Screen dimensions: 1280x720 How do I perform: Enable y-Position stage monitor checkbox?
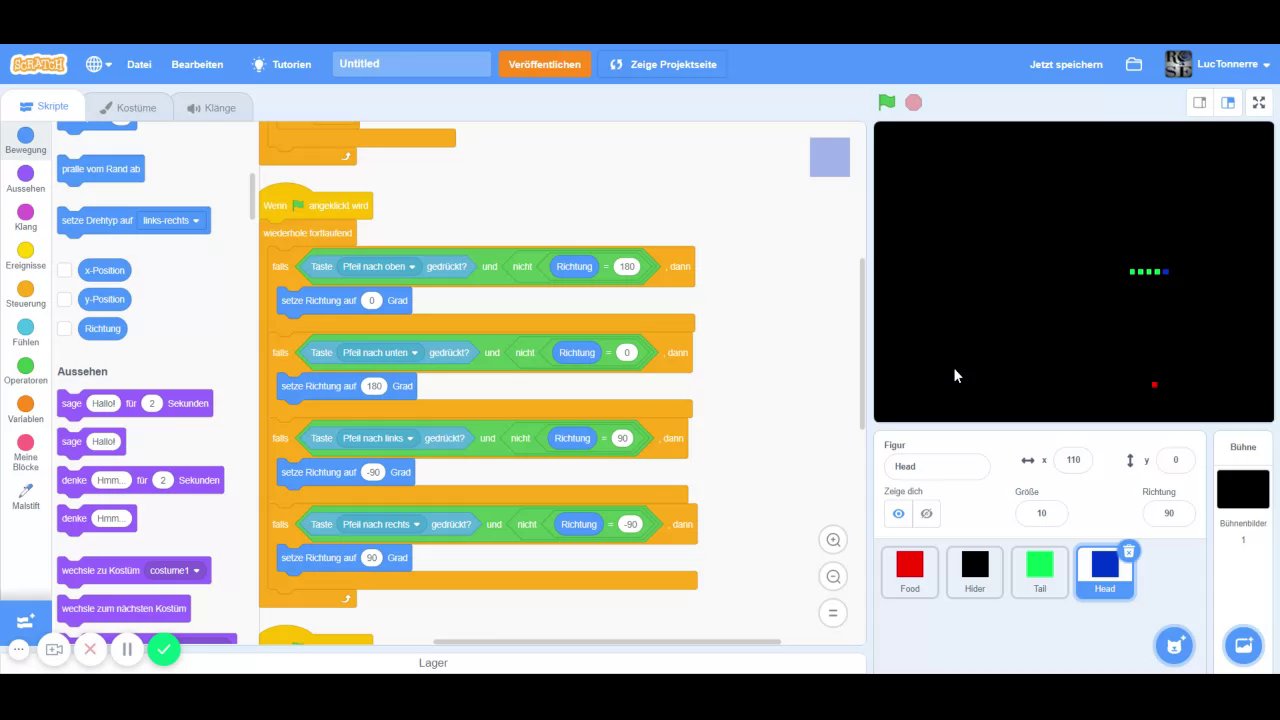pyautogui.click(x=64, y=299)
